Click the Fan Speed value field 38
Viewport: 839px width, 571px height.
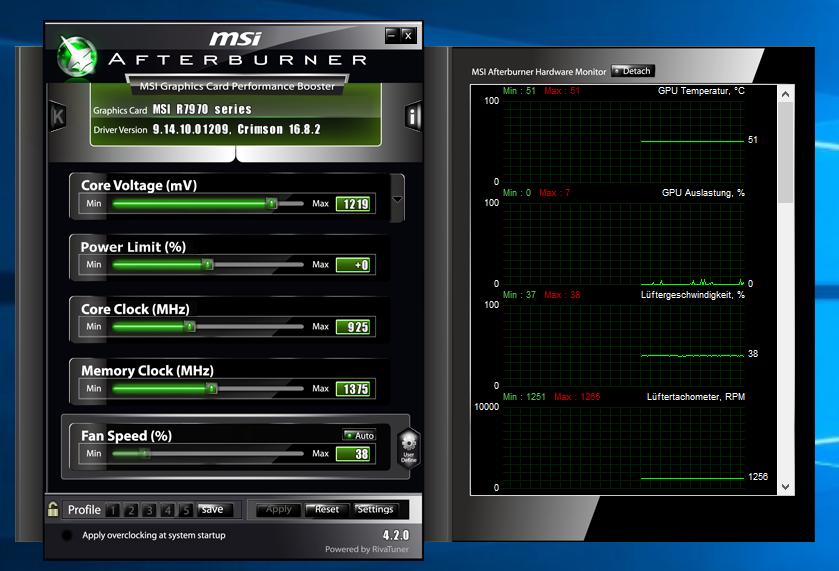pyautogui.click(x=353, y=454)
